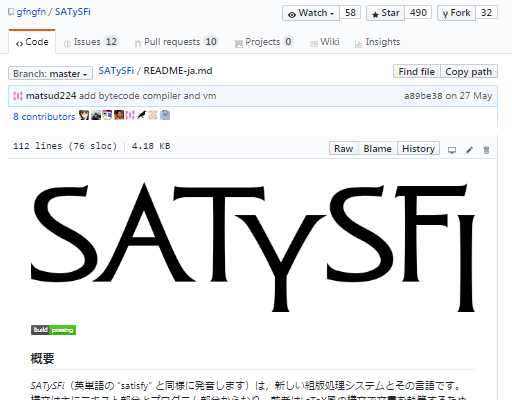Click the Pull requests count badge 10
This screenshot has height=400, width=512.
(211, 42)
